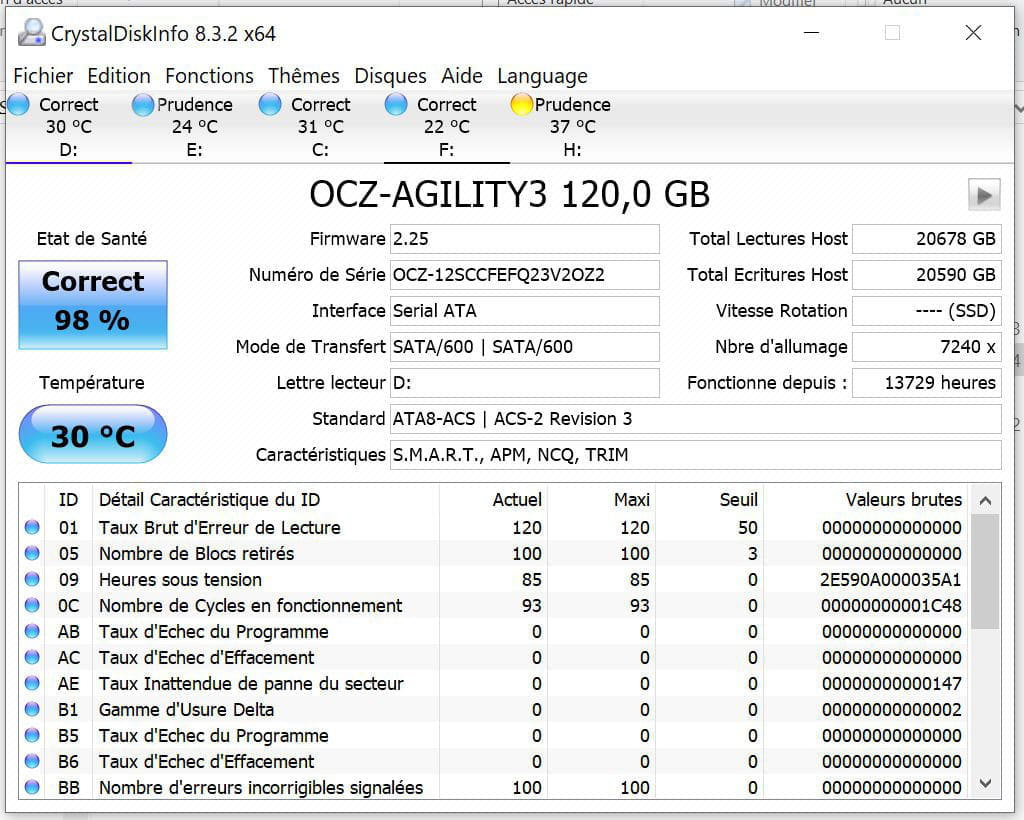Select row Taux Brut d'Erreur de Lecture

click(x=495, y=528)
